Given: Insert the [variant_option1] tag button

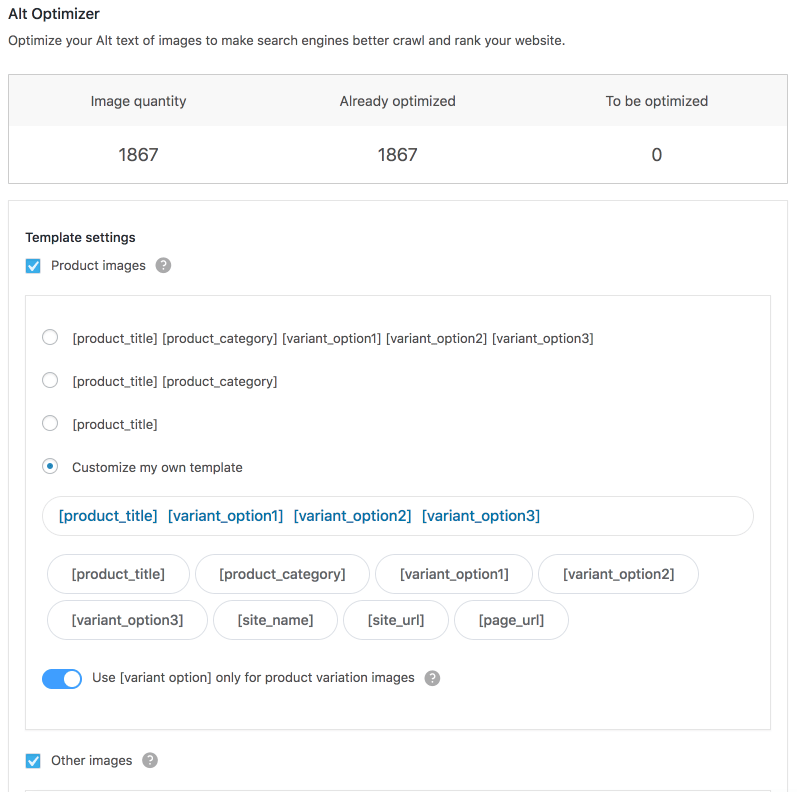Looking at the screenshot, I should point(454,574).
